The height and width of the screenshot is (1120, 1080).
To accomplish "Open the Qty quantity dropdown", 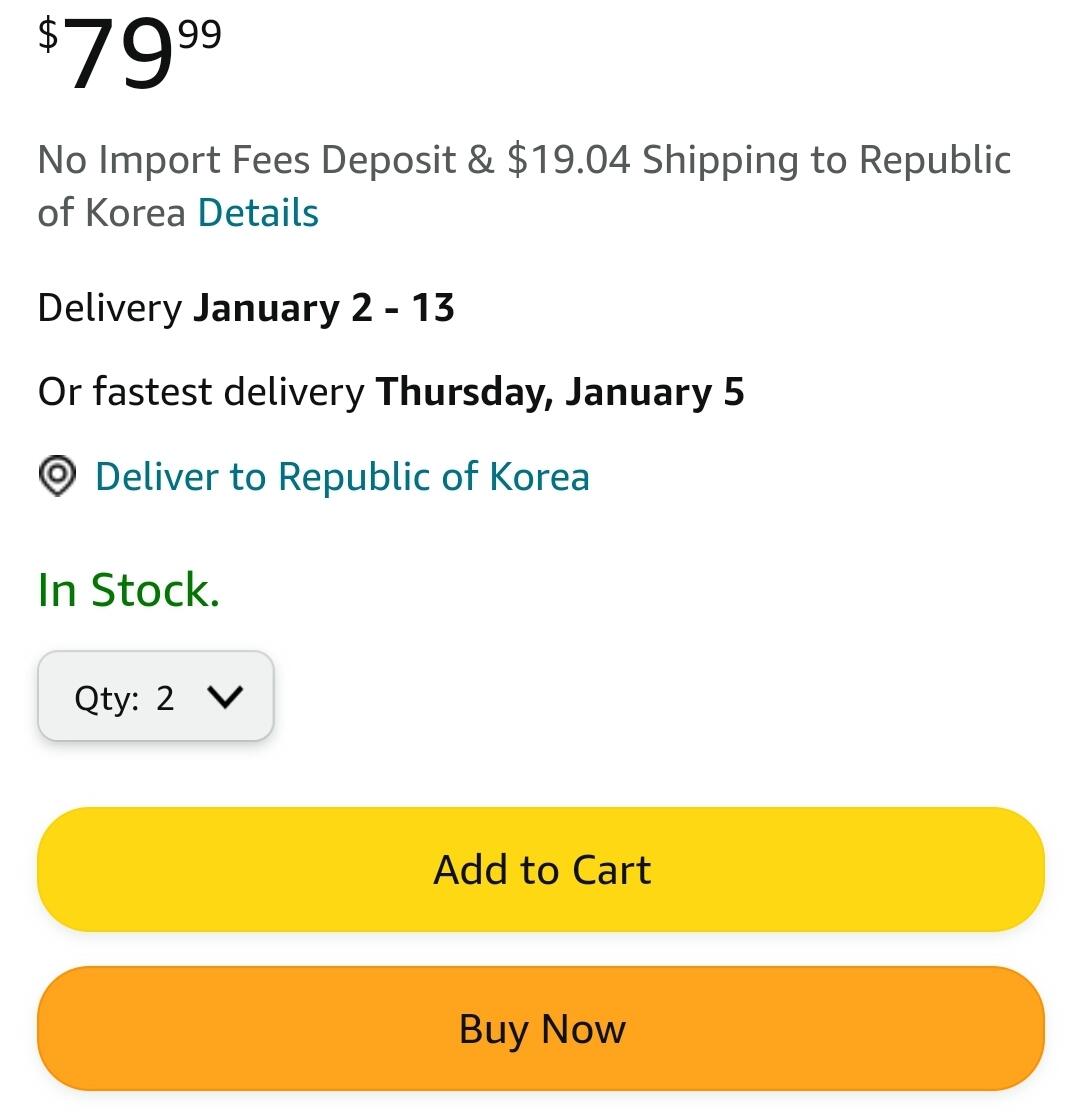I will coord(155,697).
